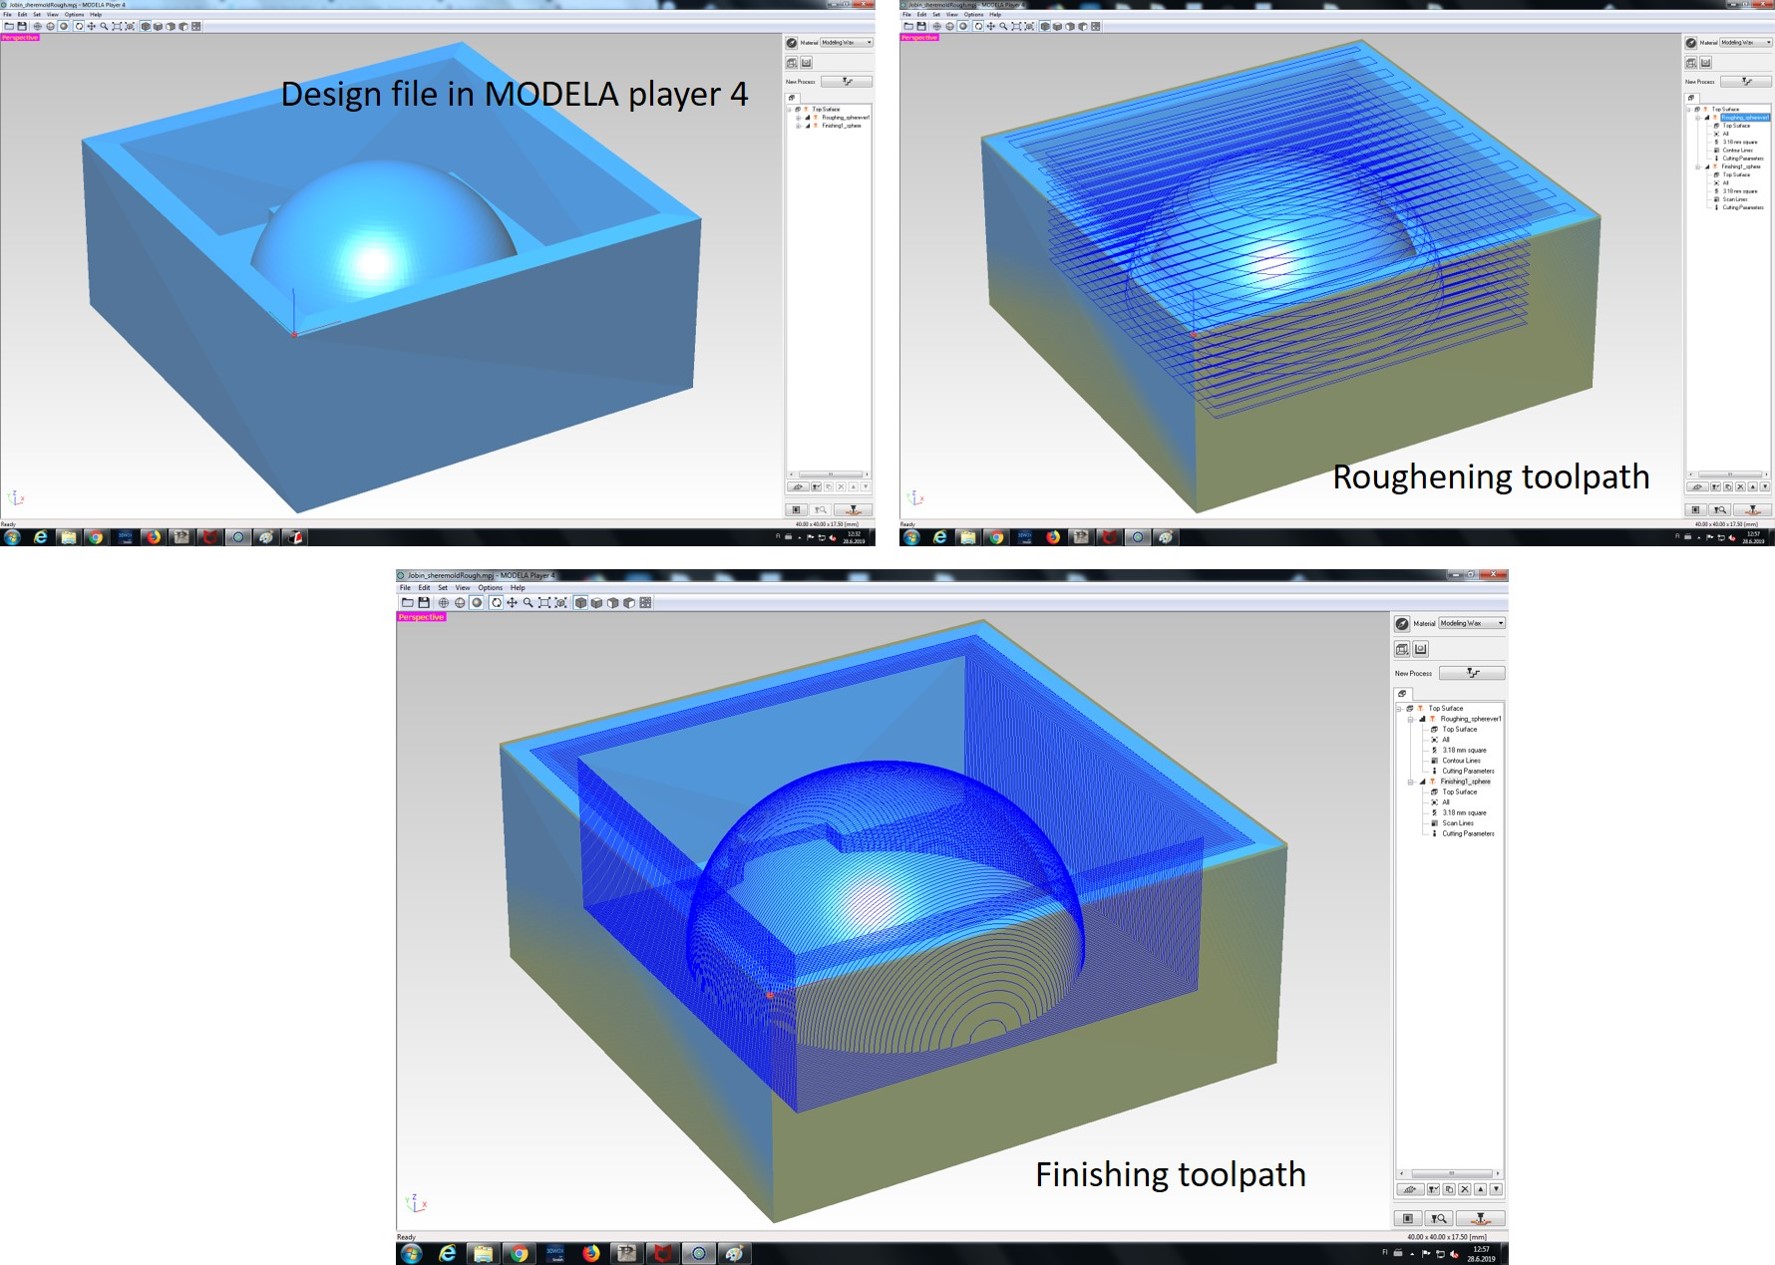The image size is (1775, 1265).
Task: Select Cutting Parameters under Roughing_spherever1, Finishing window
Action: (1468, 771)
